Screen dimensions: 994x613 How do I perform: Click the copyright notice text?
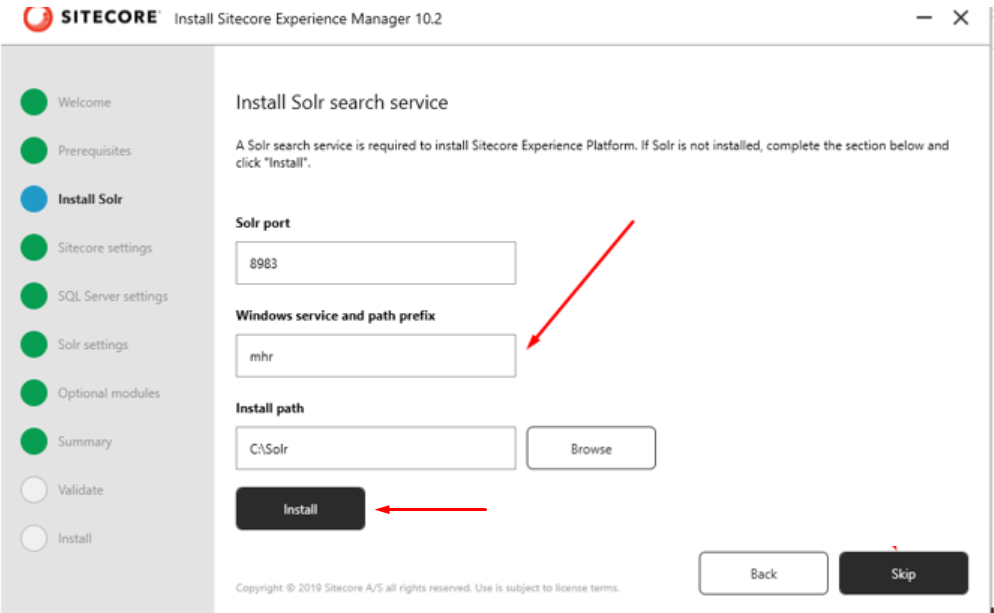(x=427, y=588)
